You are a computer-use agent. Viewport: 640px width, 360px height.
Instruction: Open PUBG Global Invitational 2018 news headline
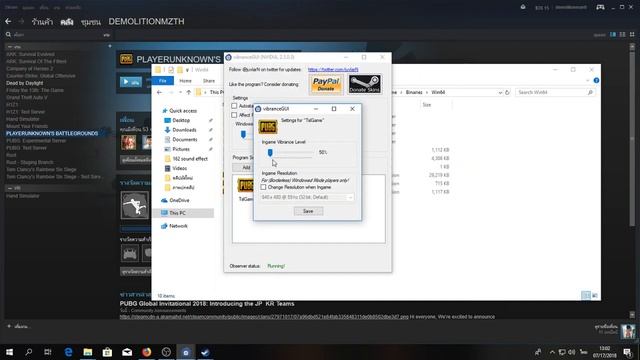click(x=207, y=304)
